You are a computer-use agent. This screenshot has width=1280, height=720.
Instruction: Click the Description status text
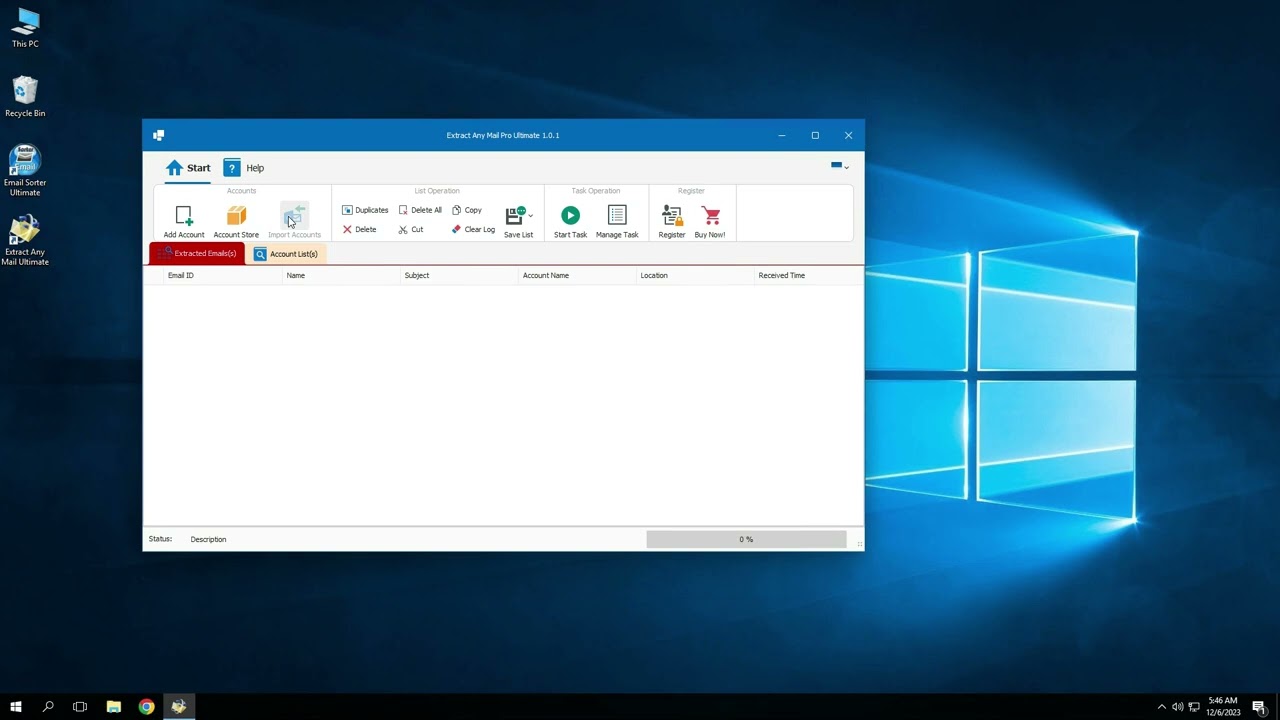(208, 539)
